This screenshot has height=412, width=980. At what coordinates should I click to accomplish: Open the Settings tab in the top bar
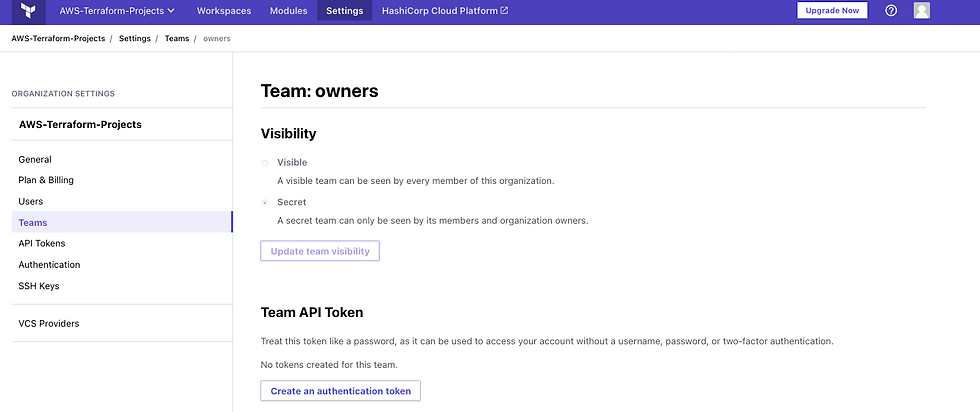[344, 11]
